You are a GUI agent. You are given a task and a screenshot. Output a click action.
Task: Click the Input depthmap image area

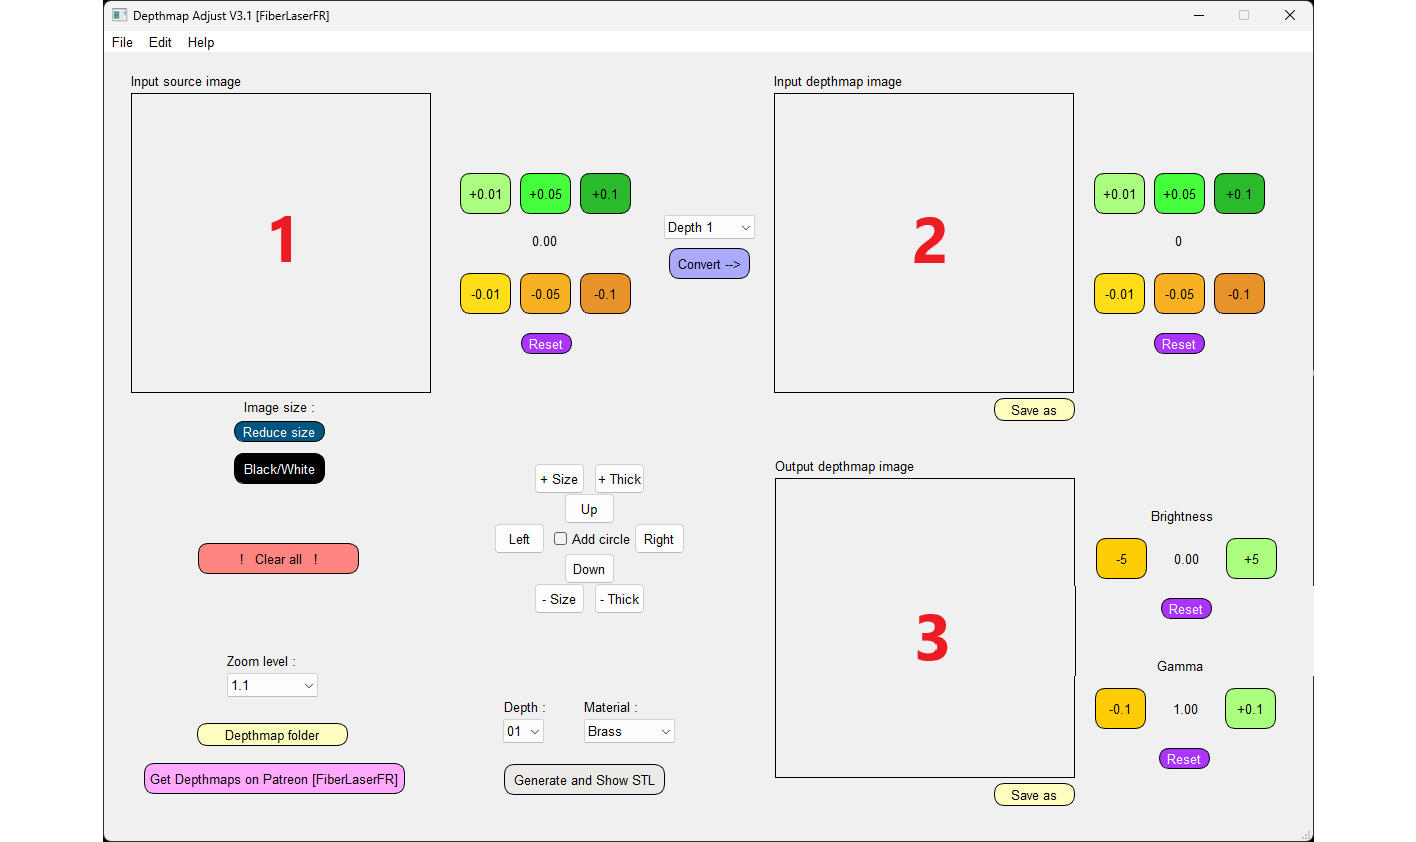point(924,243)
